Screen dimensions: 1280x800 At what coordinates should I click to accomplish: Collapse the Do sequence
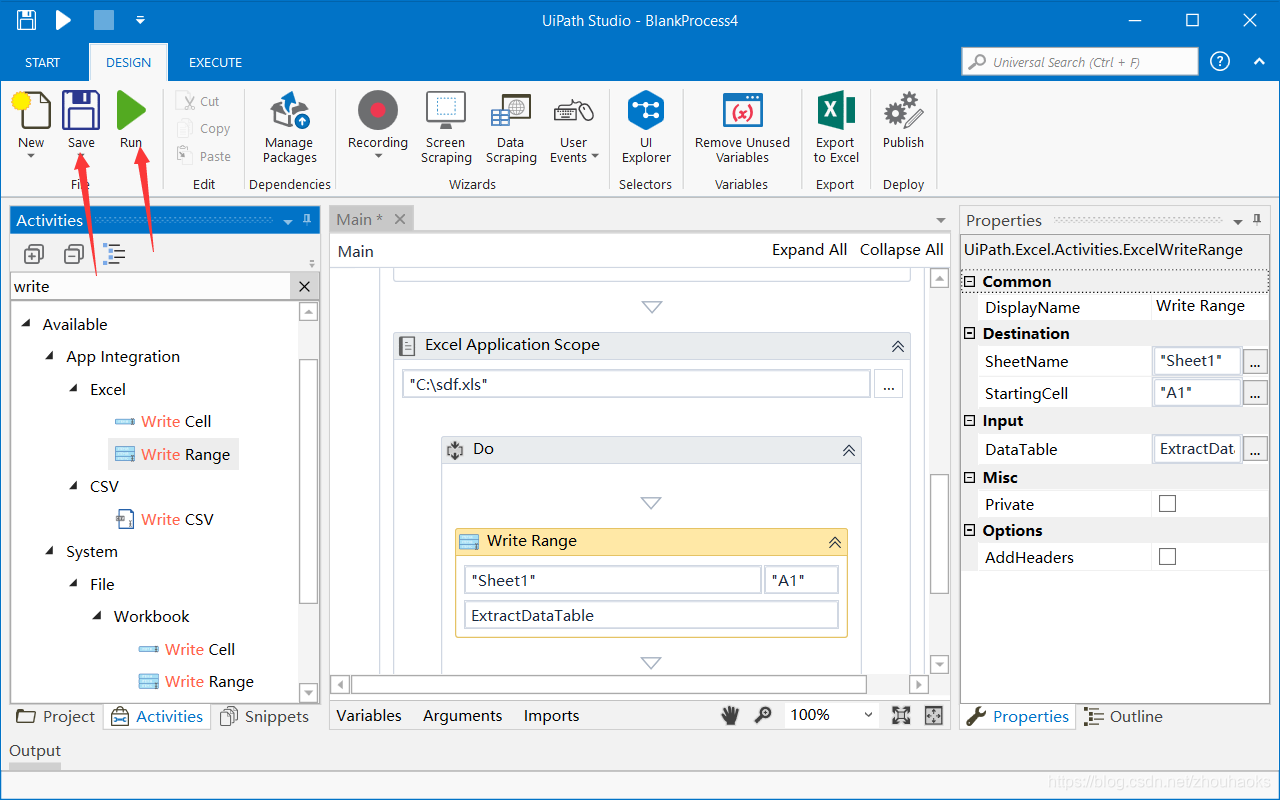click(x=848, y=450)
